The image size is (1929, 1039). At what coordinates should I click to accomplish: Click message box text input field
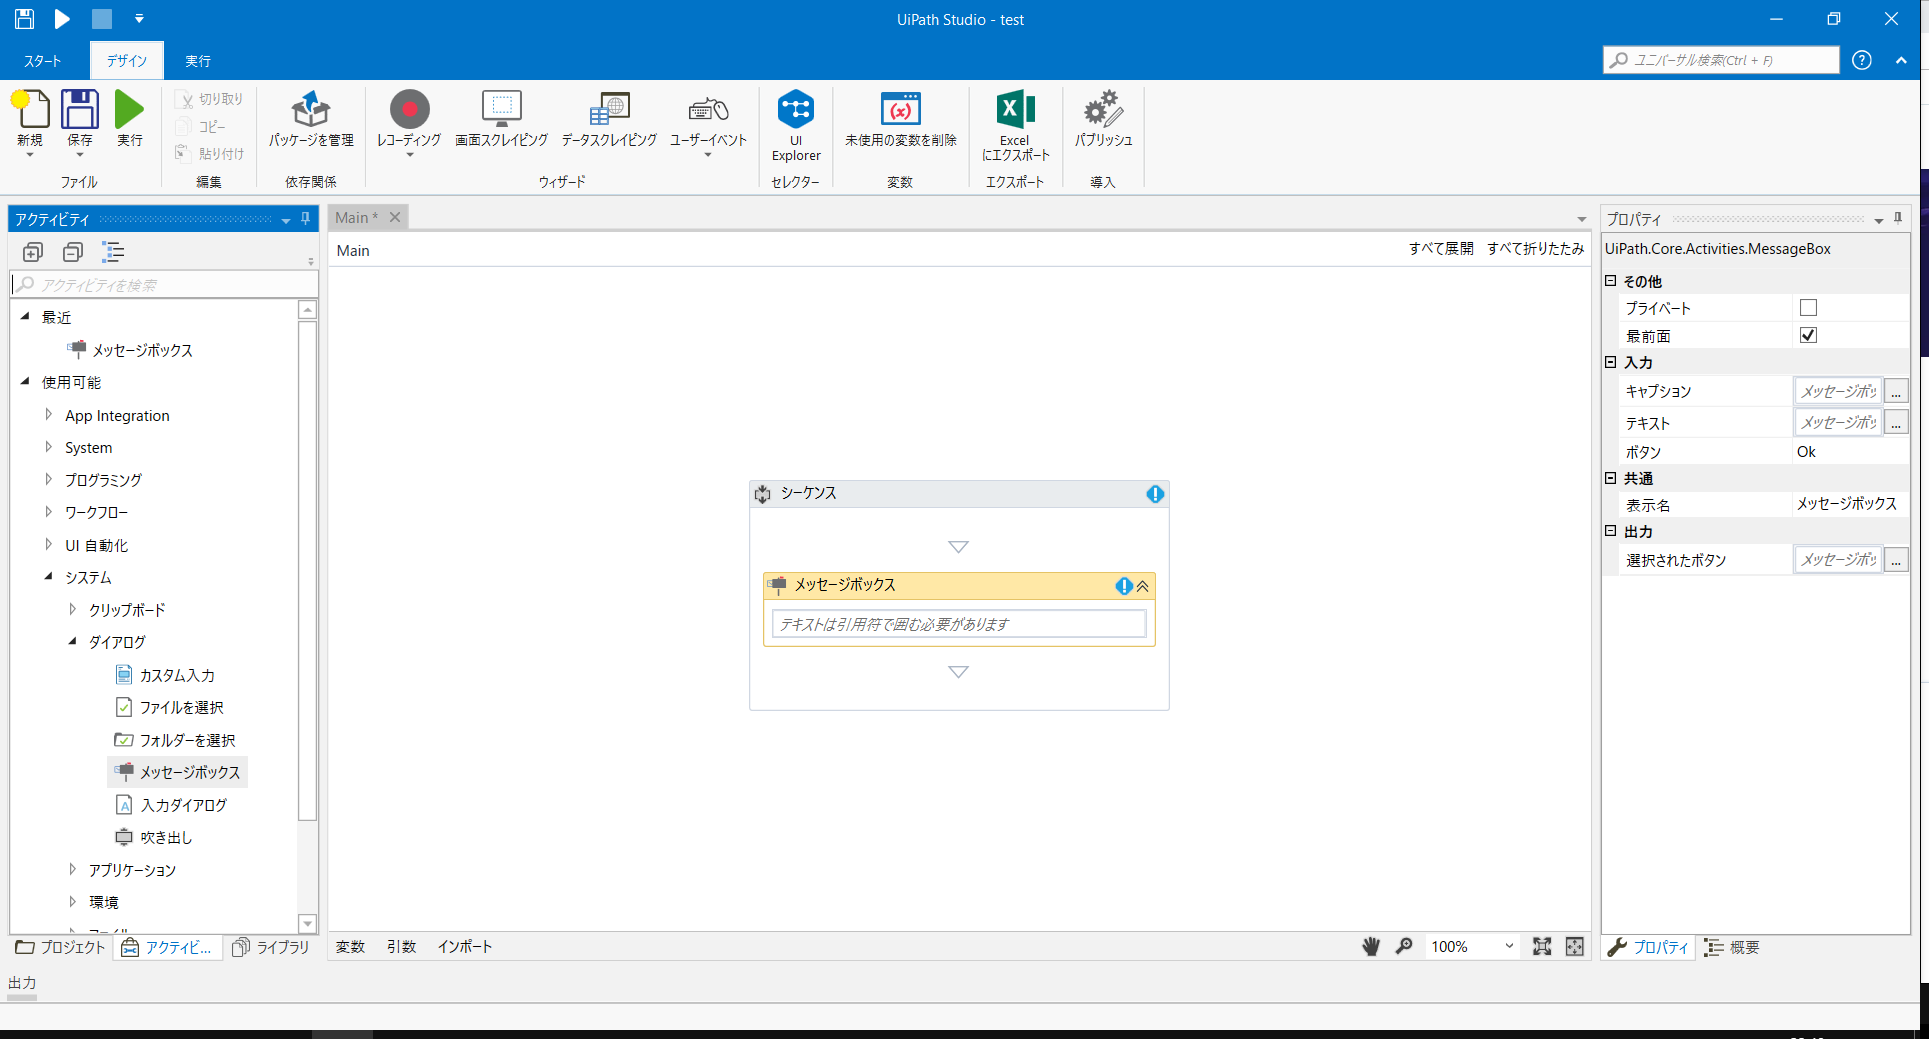(x=959, y=624)
